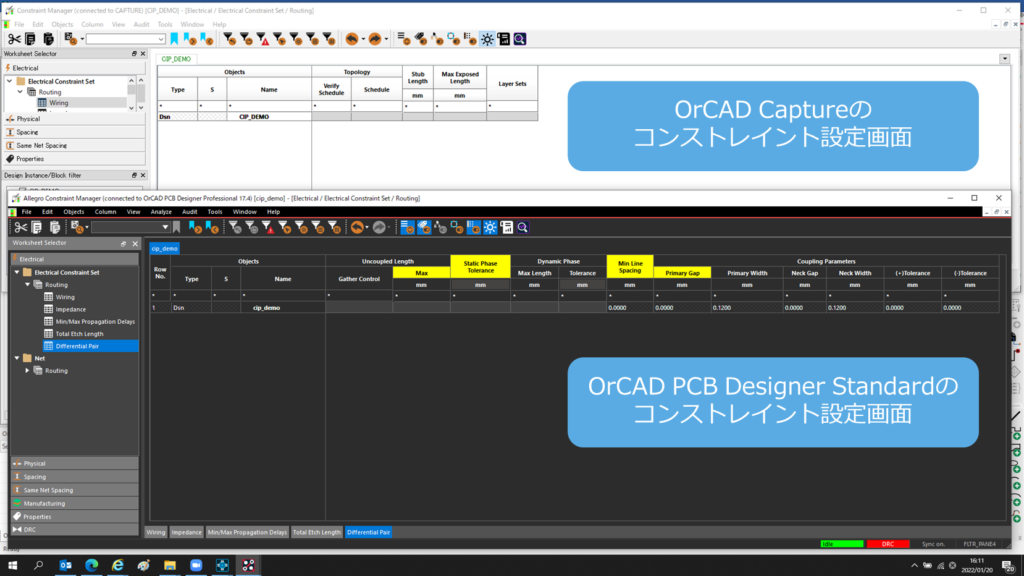
Task: Click the magnifier icon in Capture toolbar
Action: [x=520, y=39]
